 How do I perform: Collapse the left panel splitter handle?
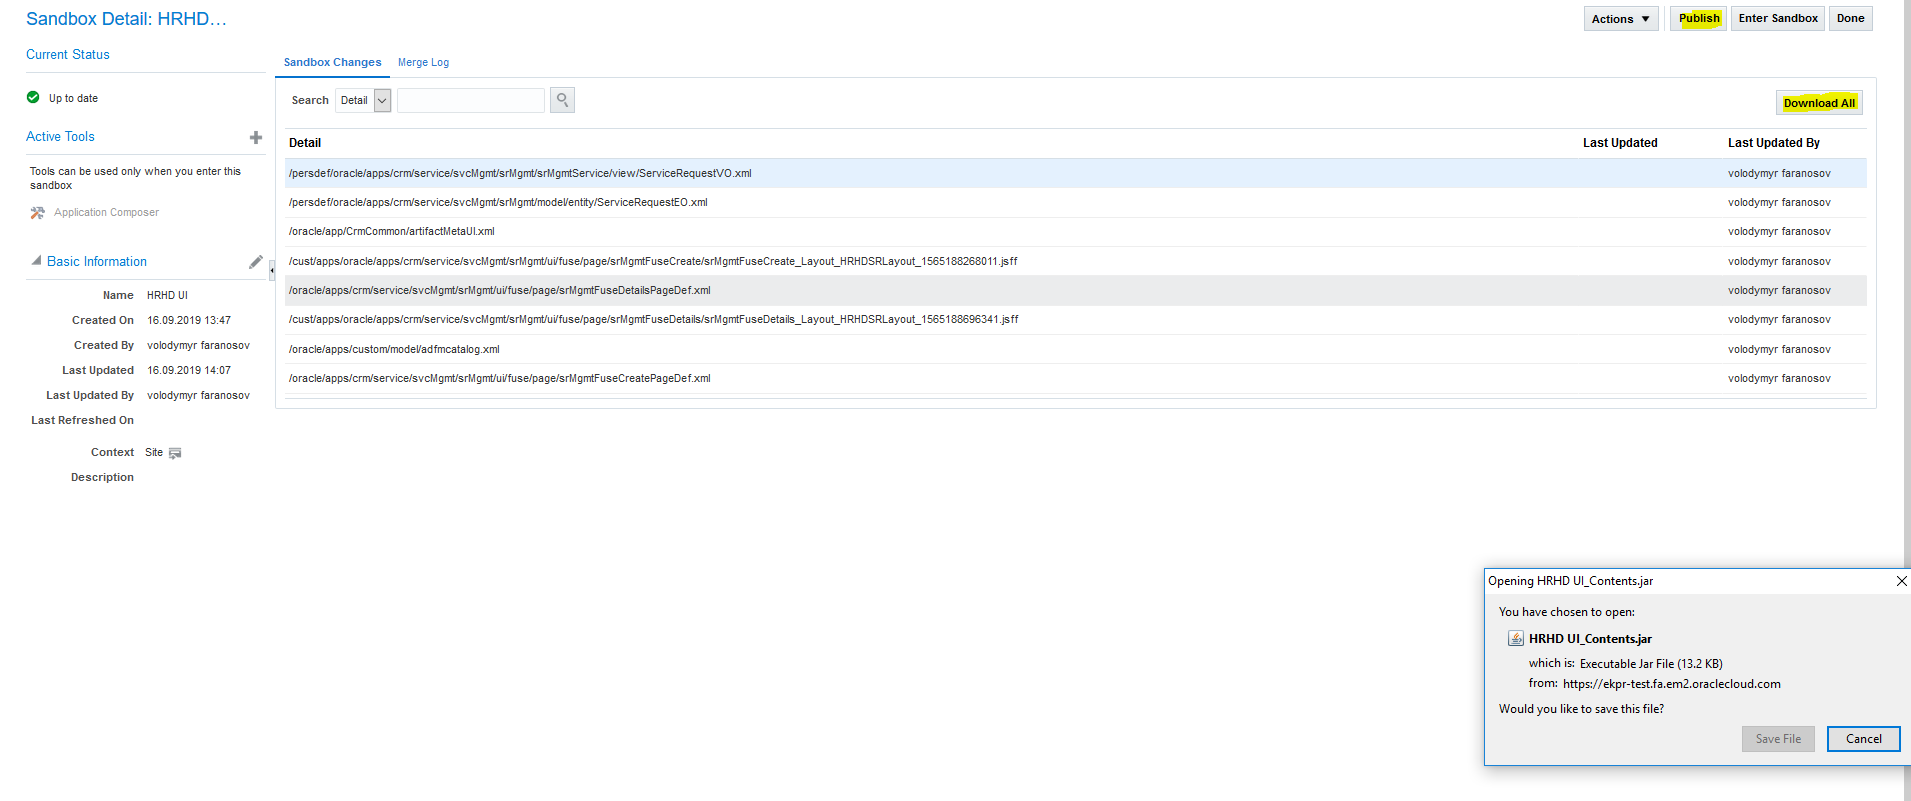click(x=272, y=270)
